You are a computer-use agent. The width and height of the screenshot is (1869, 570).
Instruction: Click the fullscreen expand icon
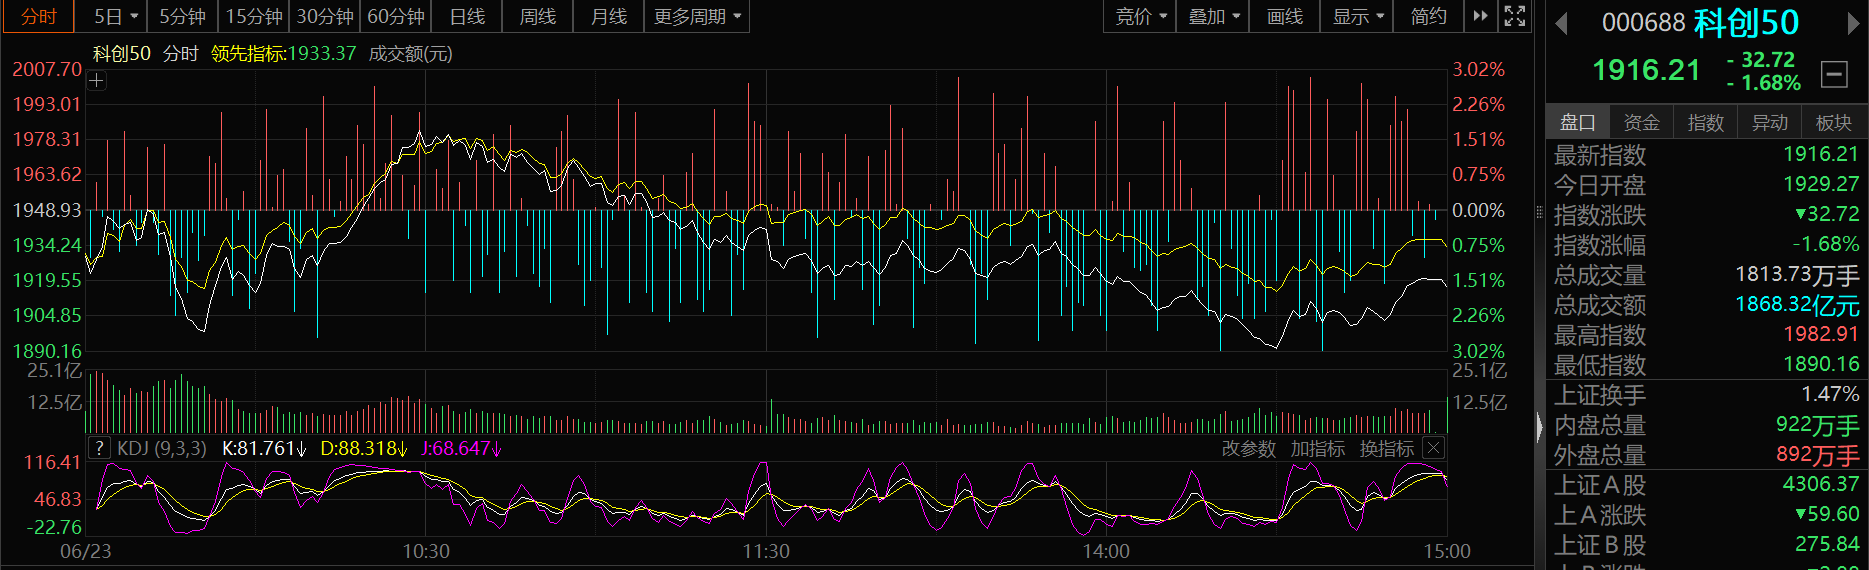coord(1515,16)
